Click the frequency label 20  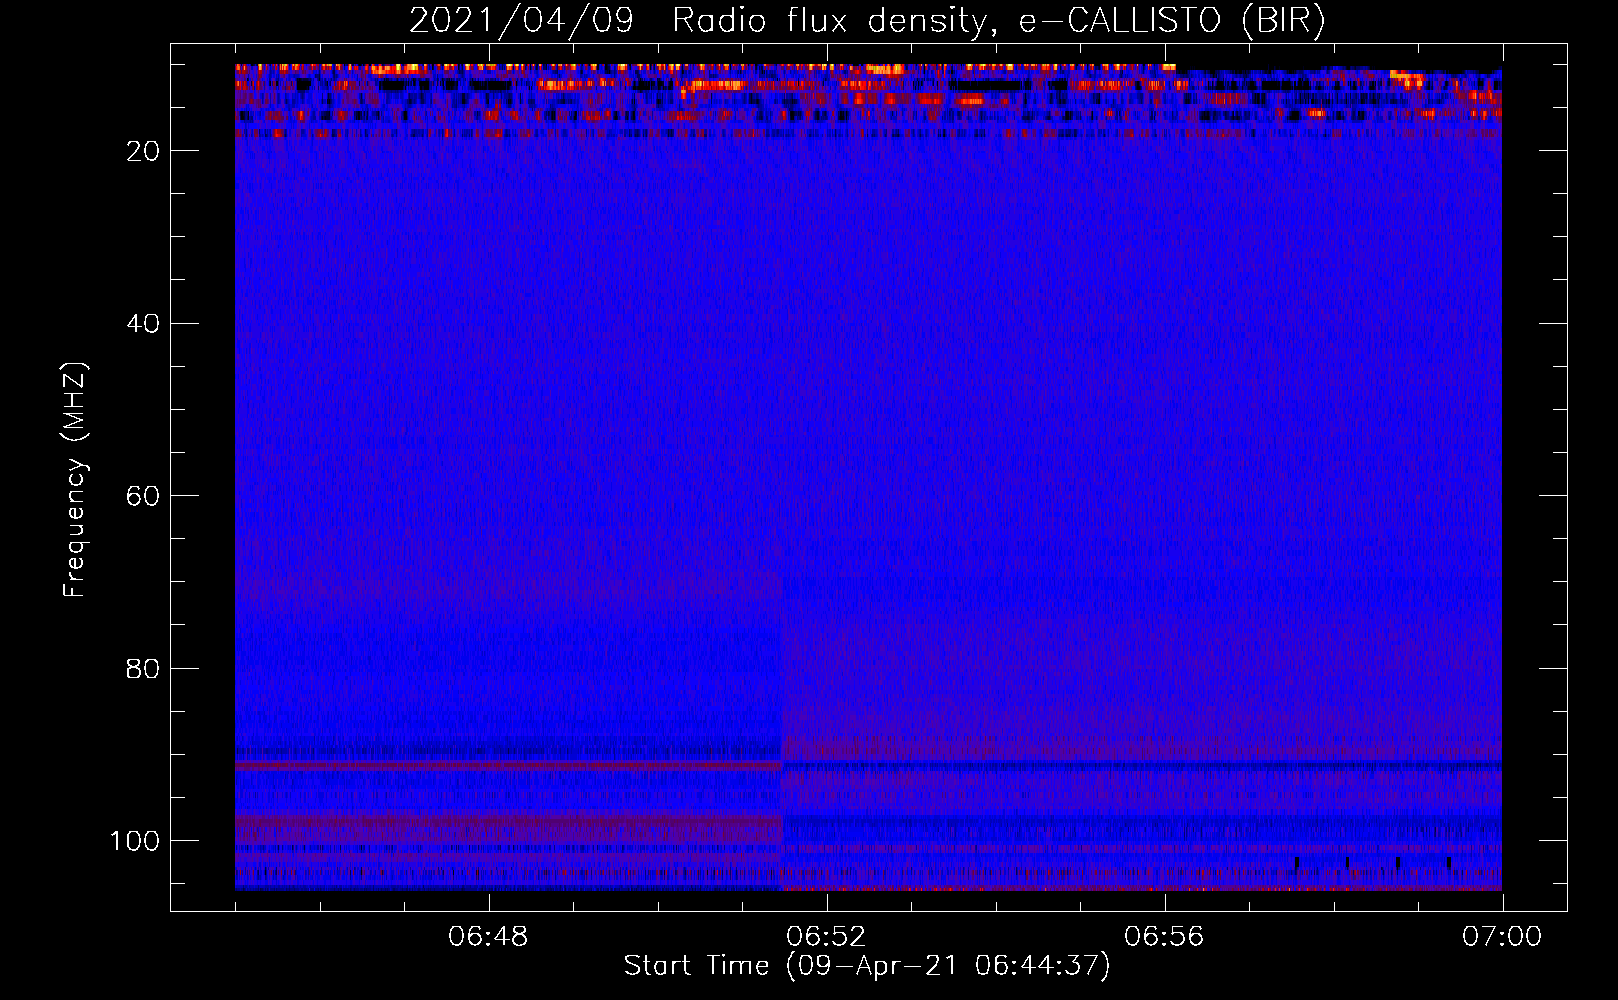click(143, 151)
